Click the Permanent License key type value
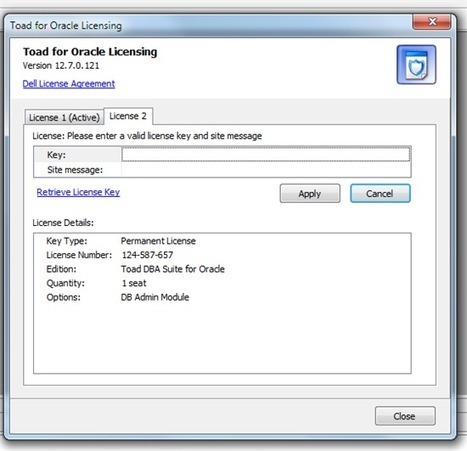467x451 pixels. (x=158, y=241)
